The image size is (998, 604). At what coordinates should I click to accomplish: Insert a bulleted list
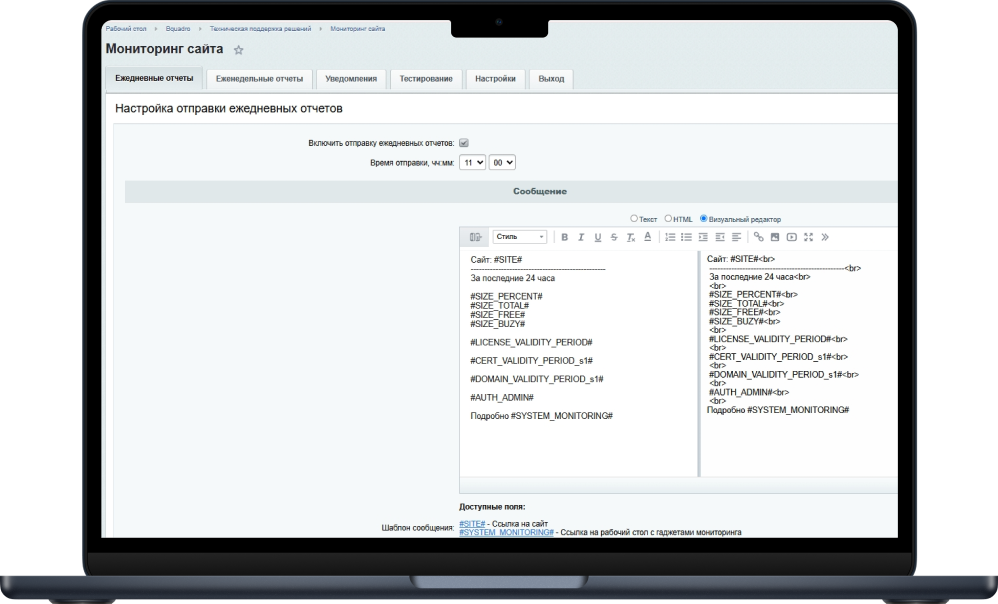pos(686,237)
